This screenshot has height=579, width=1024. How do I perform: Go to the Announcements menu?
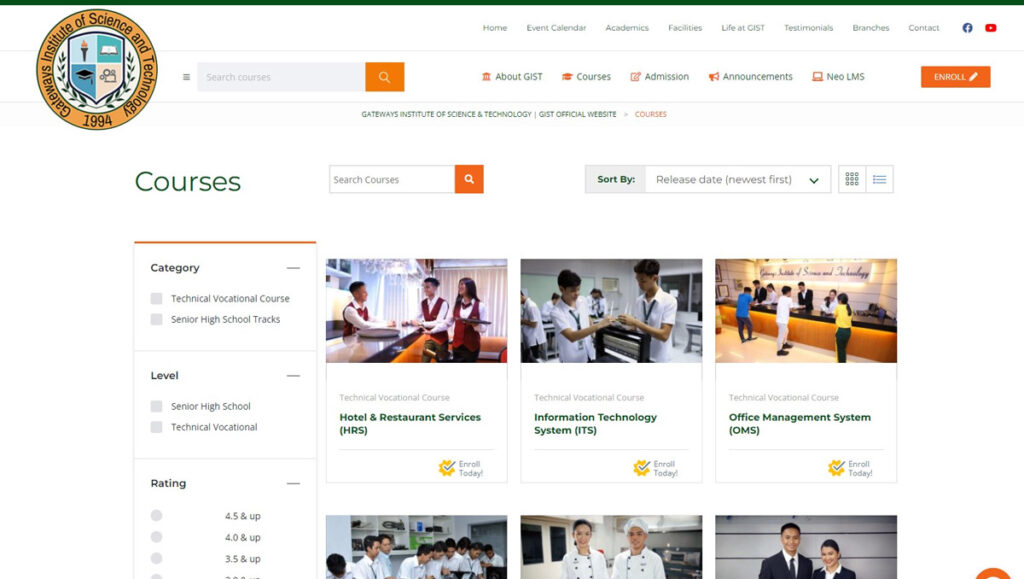point(750,77)
